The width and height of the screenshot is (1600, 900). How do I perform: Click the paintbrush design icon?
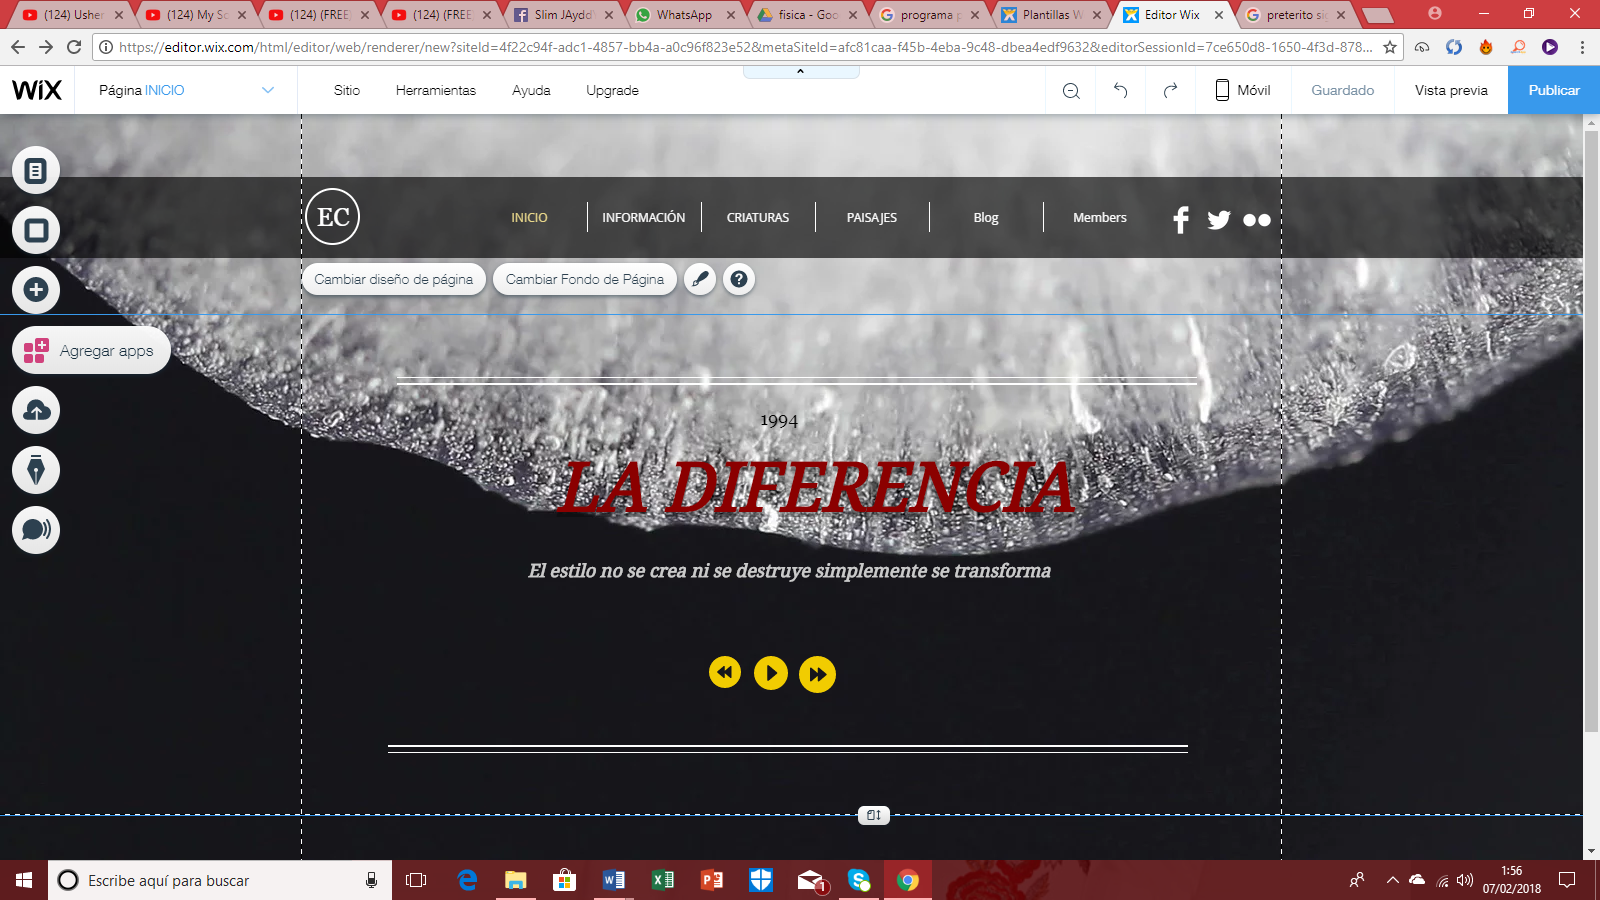tap(700, 280)
